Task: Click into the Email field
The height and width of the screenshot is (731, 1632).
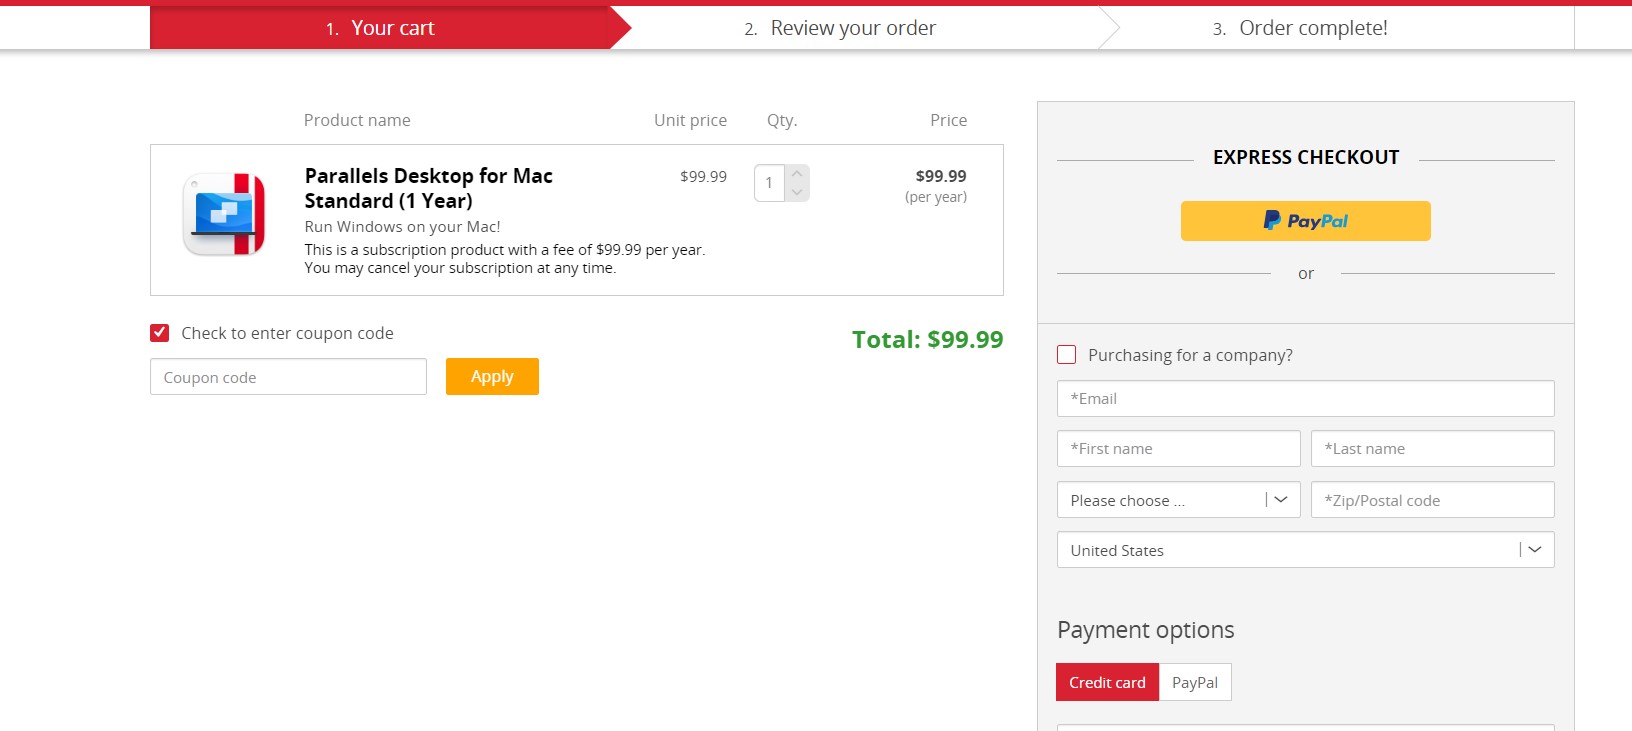Action: pyautogui.click(x=1305, y=398)
